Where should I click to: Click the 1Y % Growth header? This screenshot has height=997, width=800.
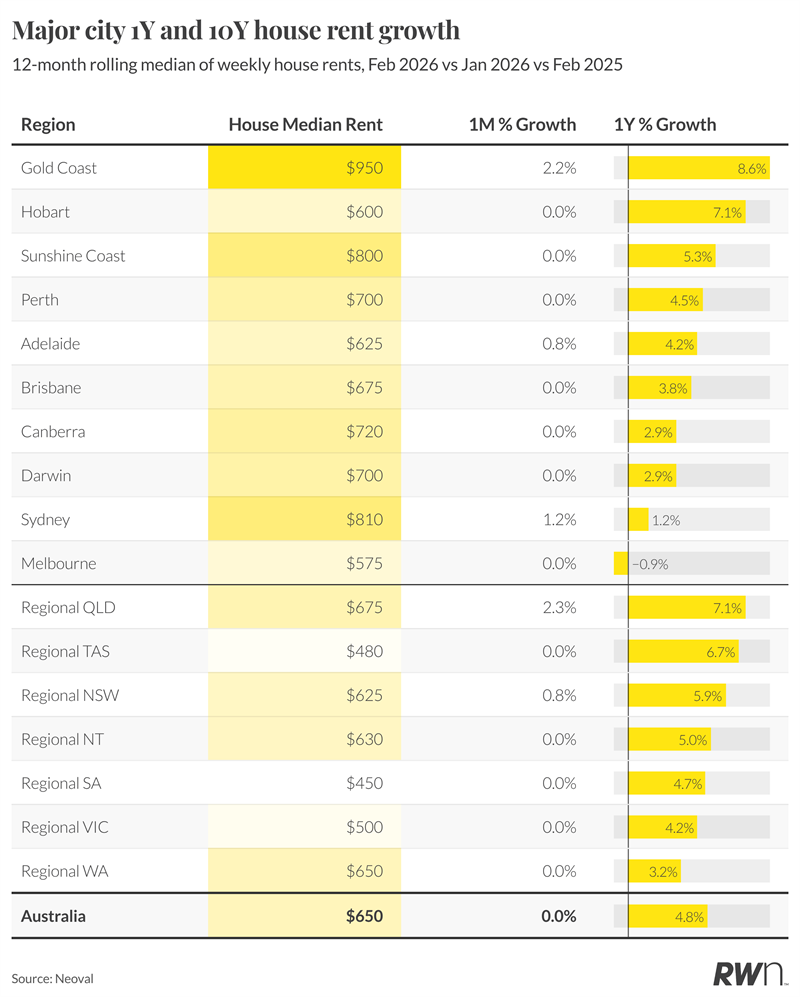(x=665, y=125)
